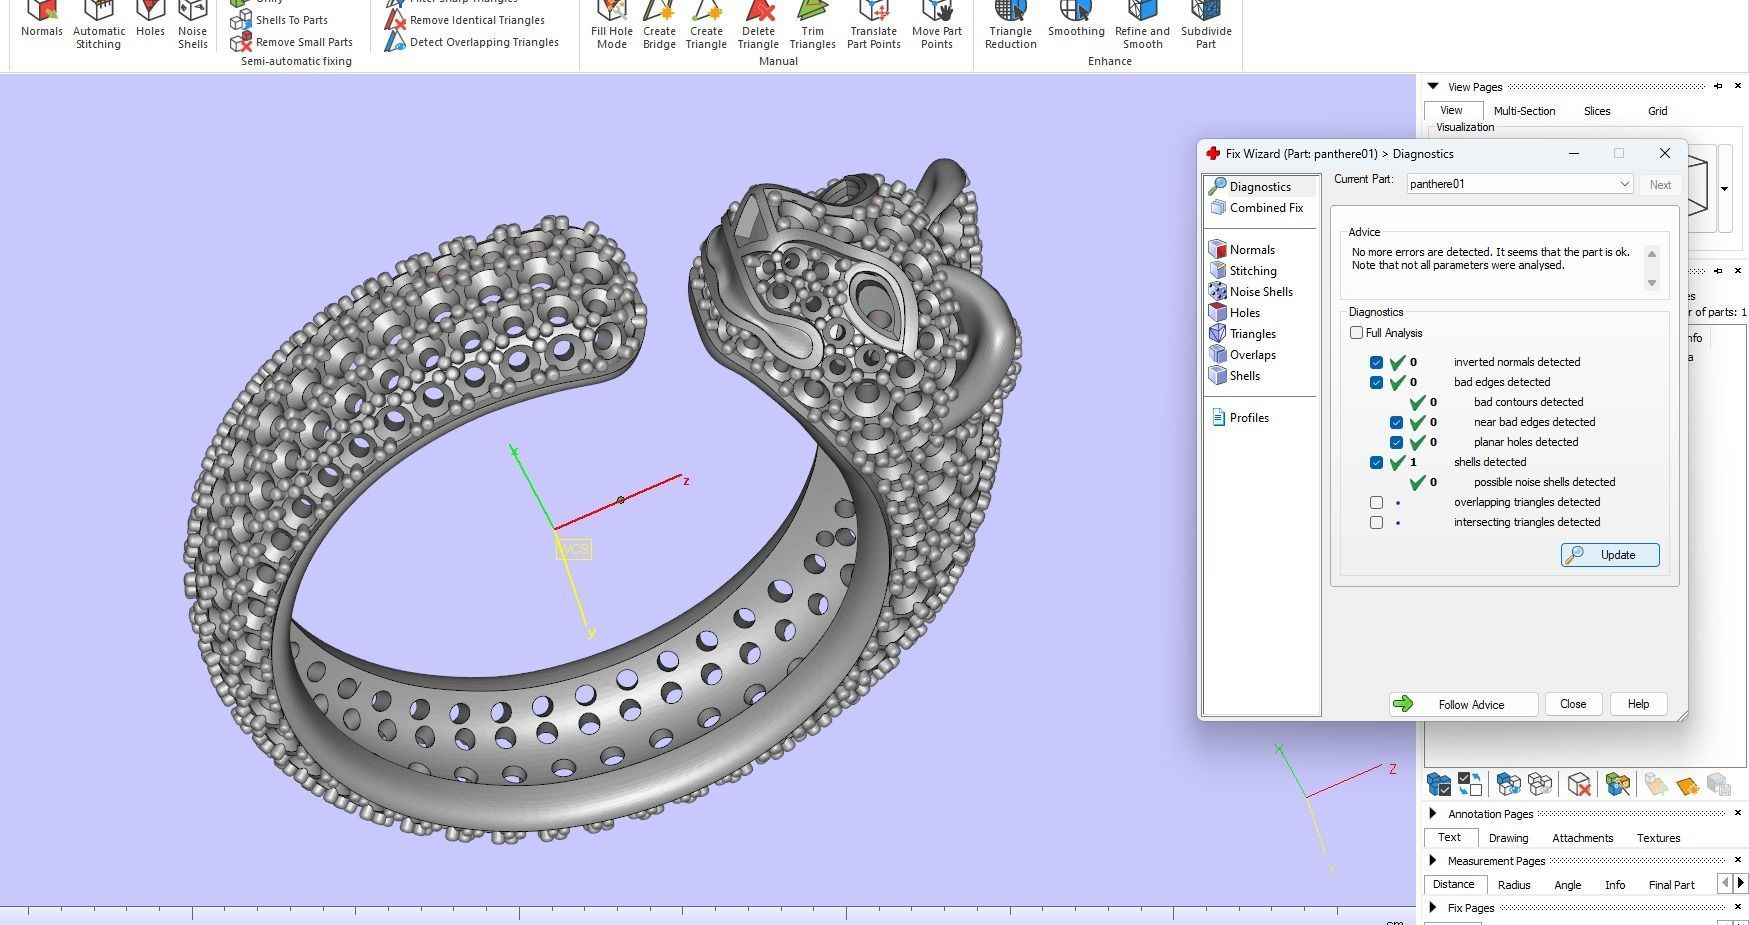Viewport: 1749px width, 925px height.
Task: Open the Slices tab
Action: pyautogui.click(x=1597, y=111)
